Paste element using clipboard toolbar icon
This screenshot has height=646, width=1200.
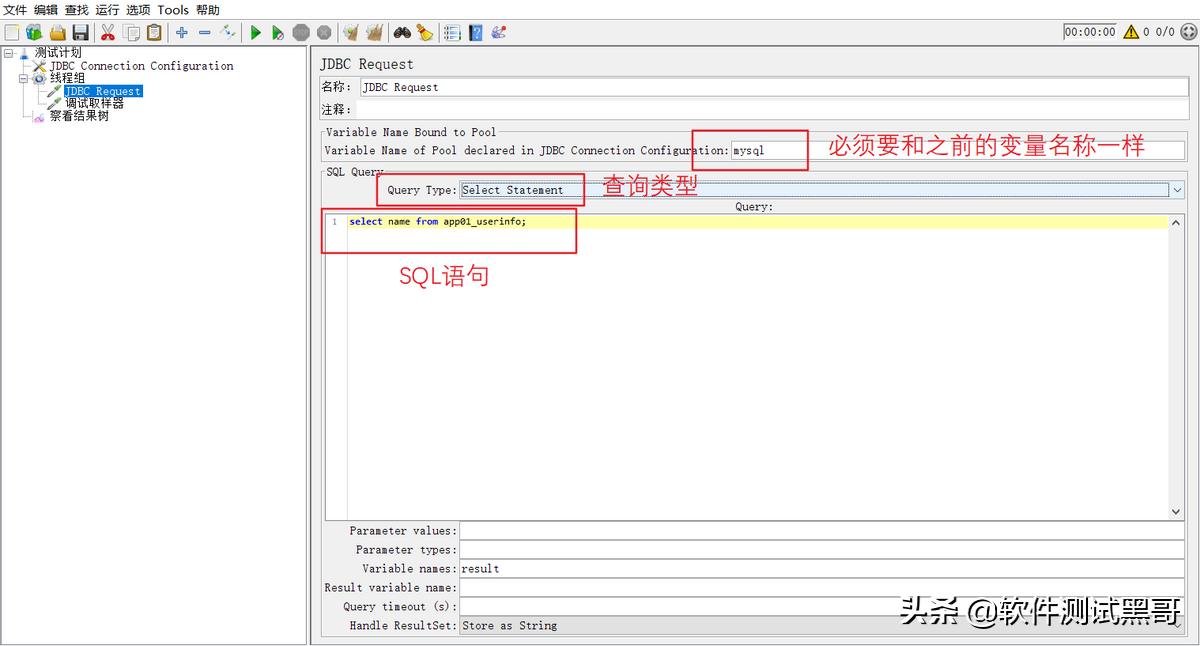154,32
